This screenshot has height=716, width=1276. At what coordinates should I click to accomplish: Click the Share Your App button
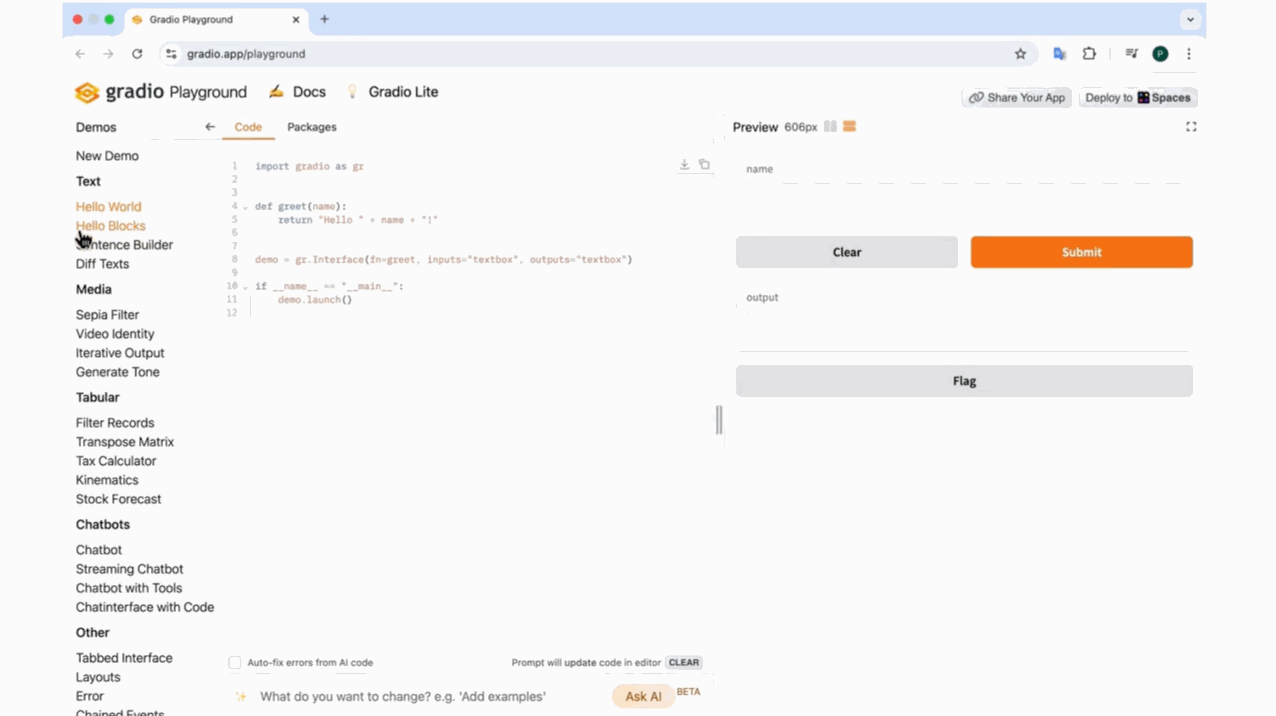coord(1017,98)
